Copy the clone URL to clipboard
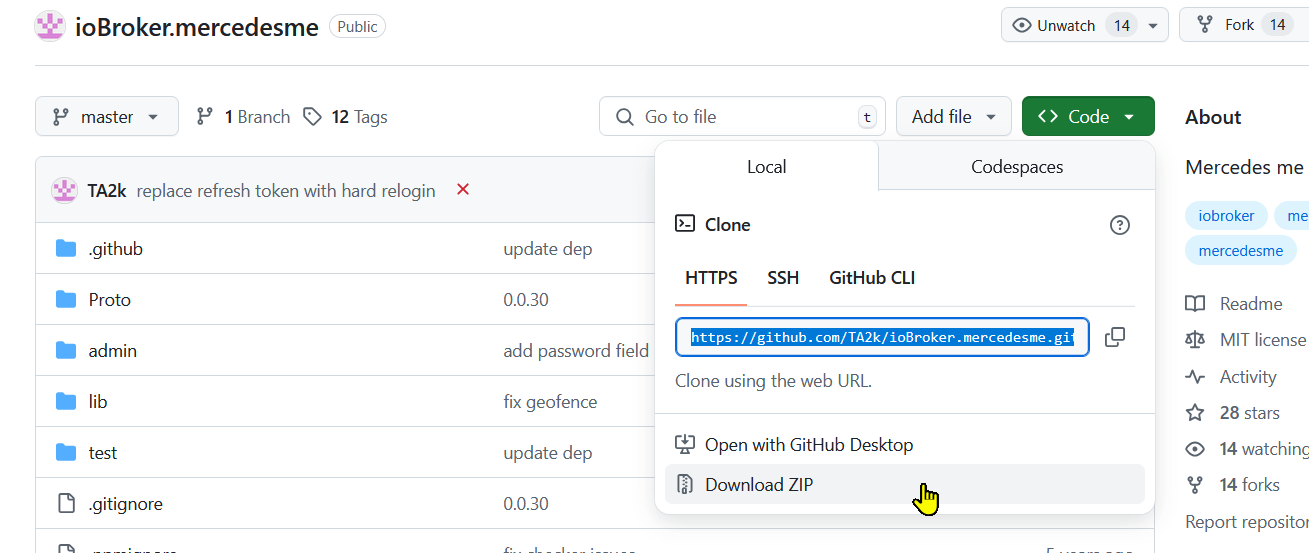The width and height of the screenshot is (1309, 553). coord(1115,338)
